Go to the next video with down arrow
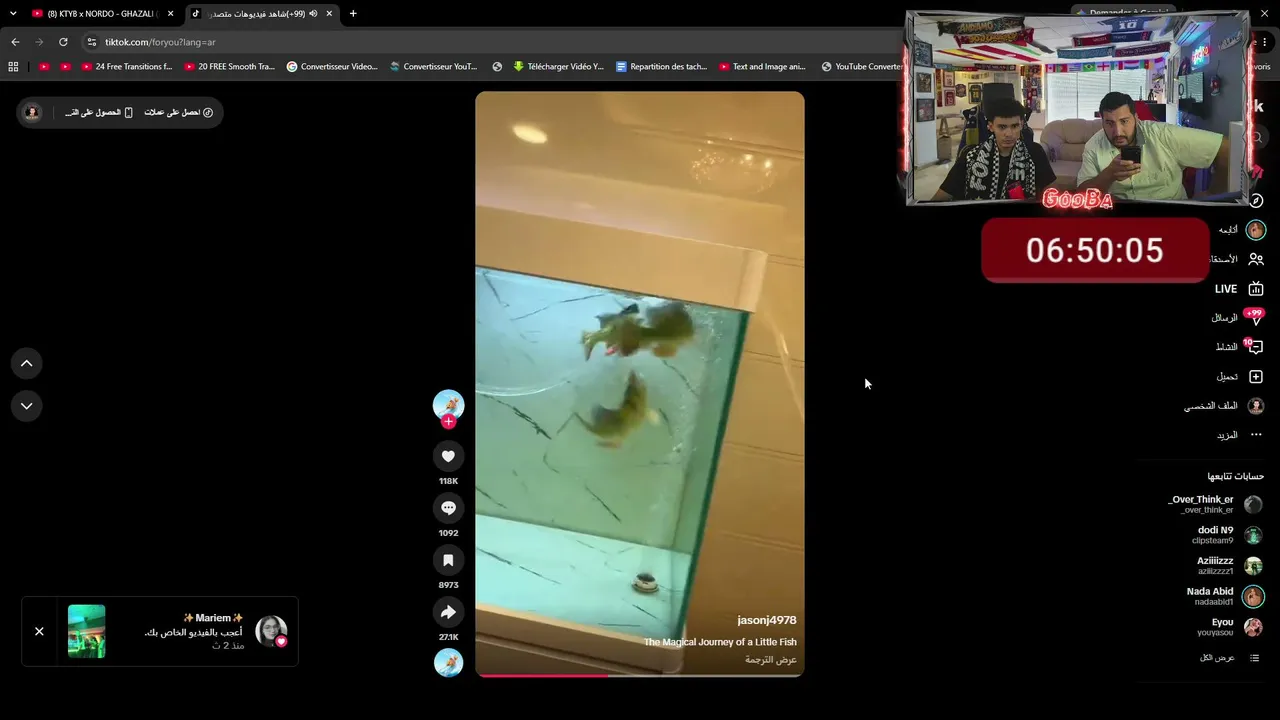Image resolution: width=1280 pixels, height=720 pixels. (x=27, y=406)
